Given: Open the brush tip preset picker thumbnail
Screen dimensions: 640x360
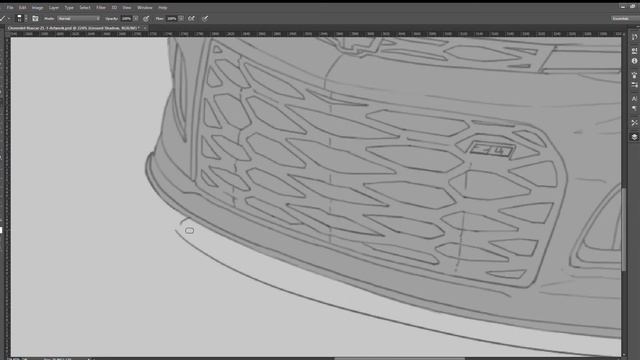Looking at the screenshot, I should [20, 18].
